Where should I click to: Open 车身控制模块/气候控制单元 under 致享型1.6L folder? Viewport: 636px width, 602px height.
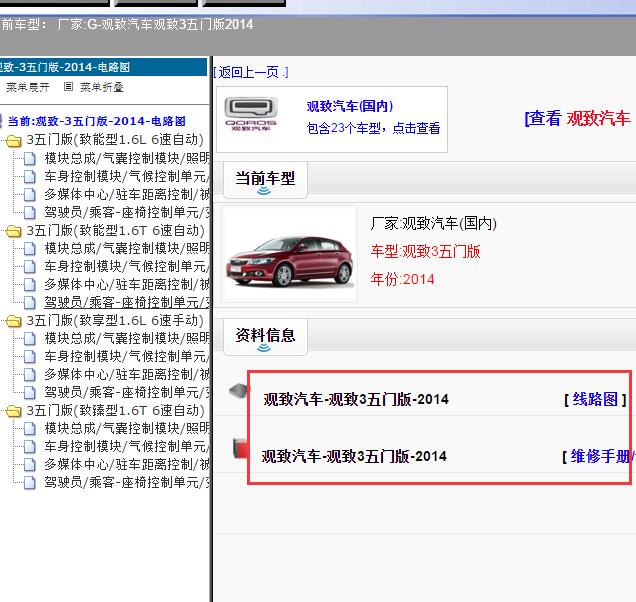point(127,356)
